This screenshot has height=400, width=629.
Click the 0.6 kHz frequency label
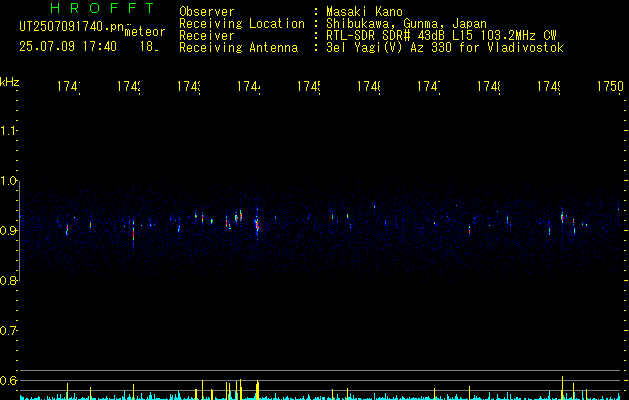tap(9, 380)
